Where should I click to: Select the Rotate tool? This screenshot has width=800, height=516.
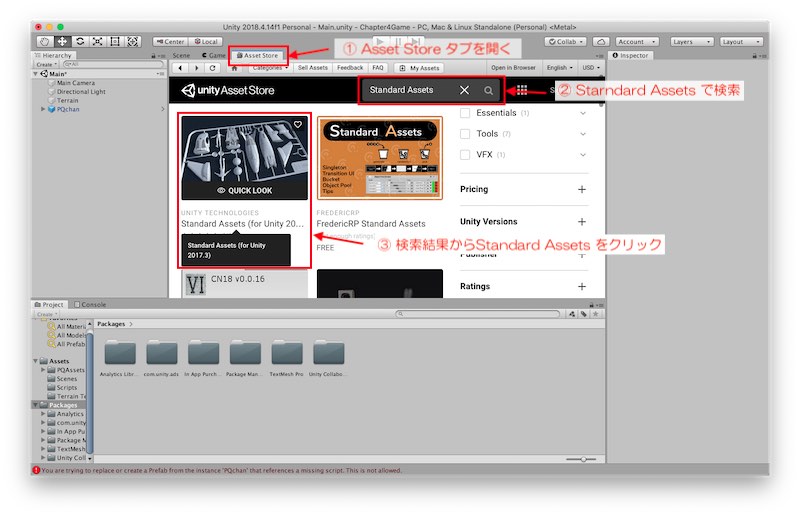(80, 41)
